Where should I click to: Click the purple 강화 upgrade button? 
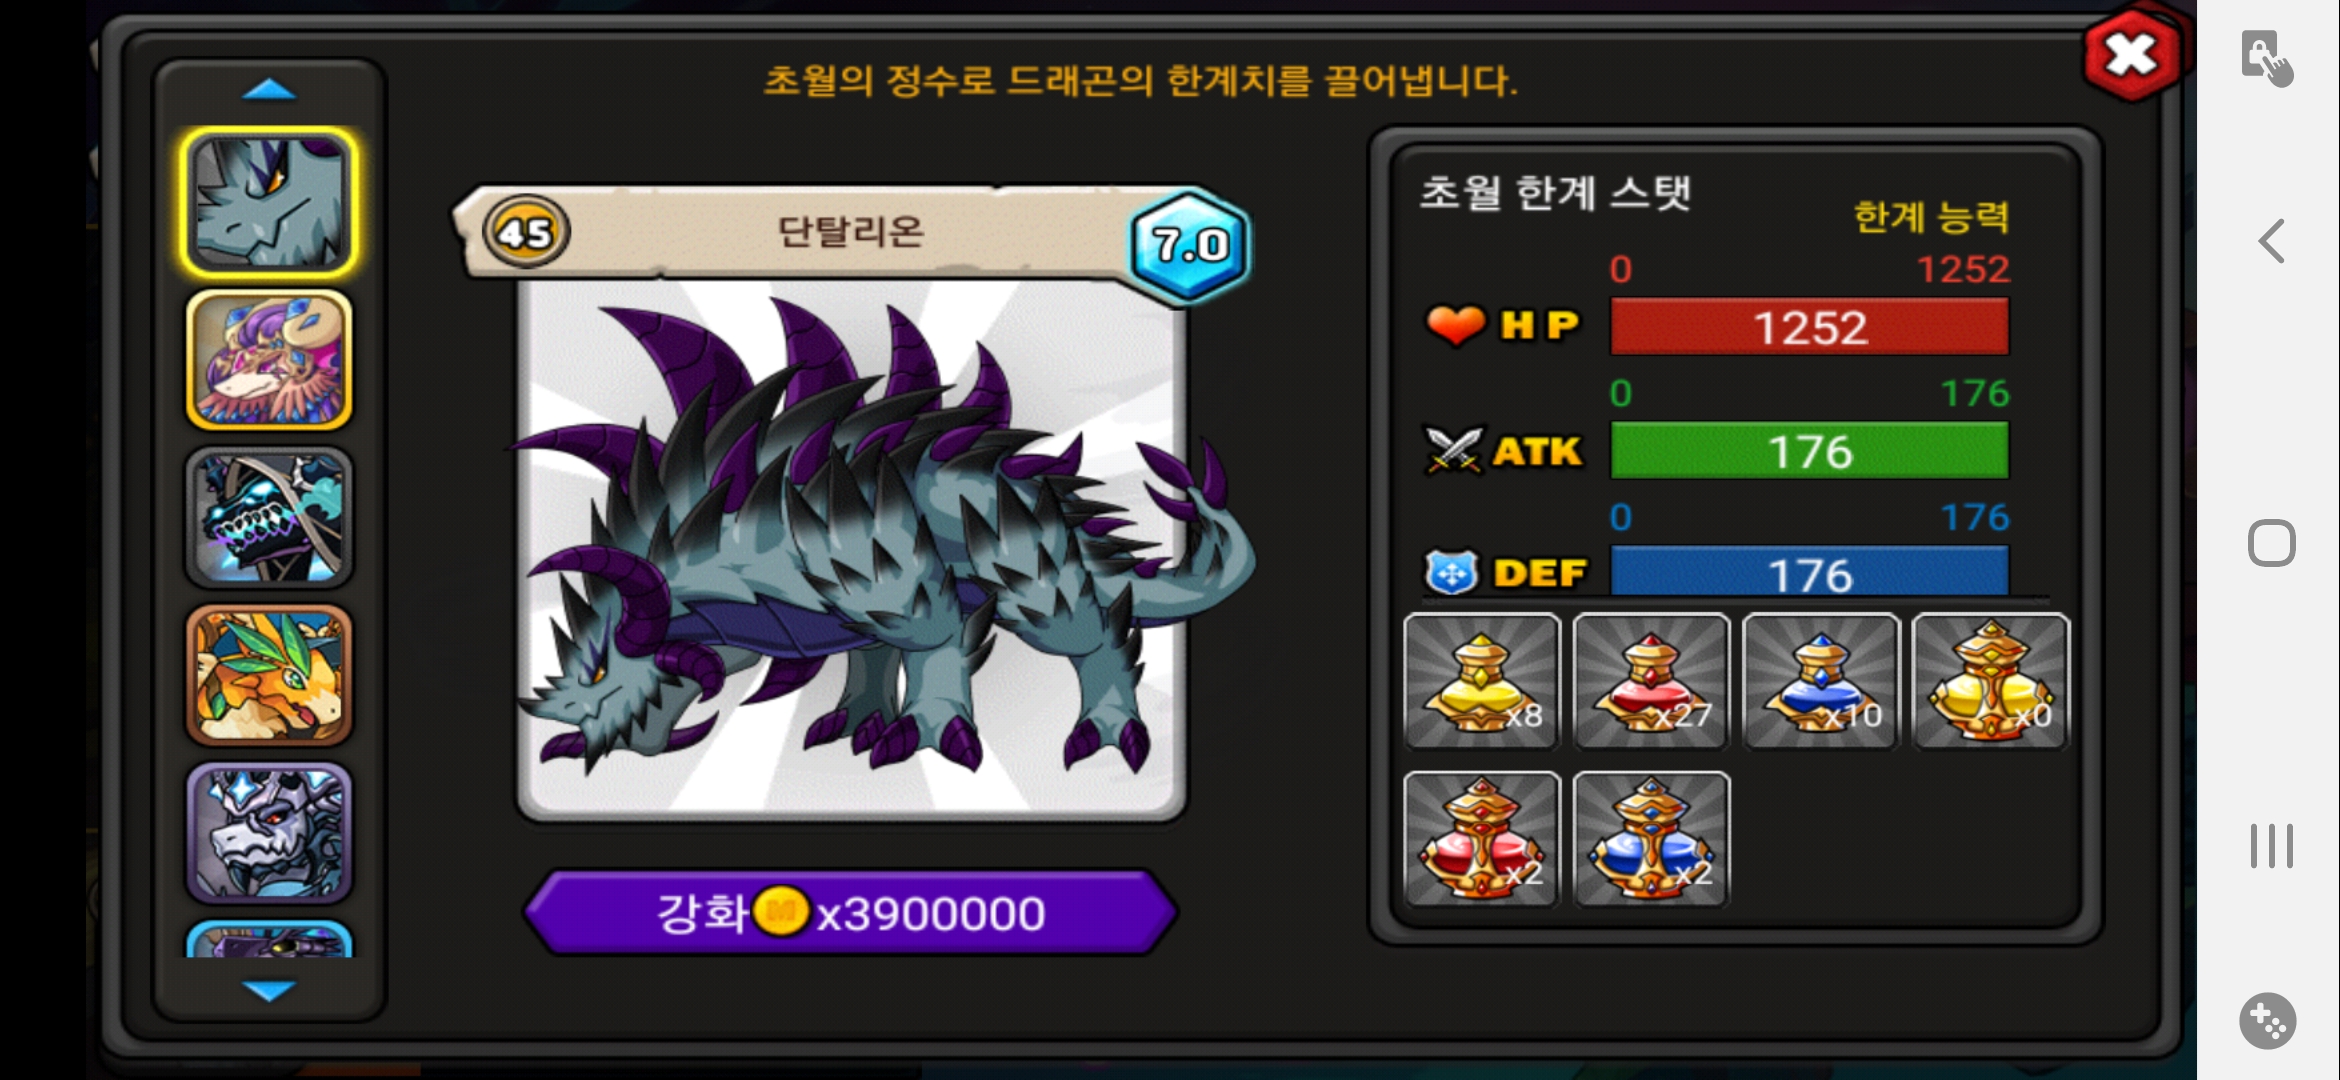[x=851, y=913]
